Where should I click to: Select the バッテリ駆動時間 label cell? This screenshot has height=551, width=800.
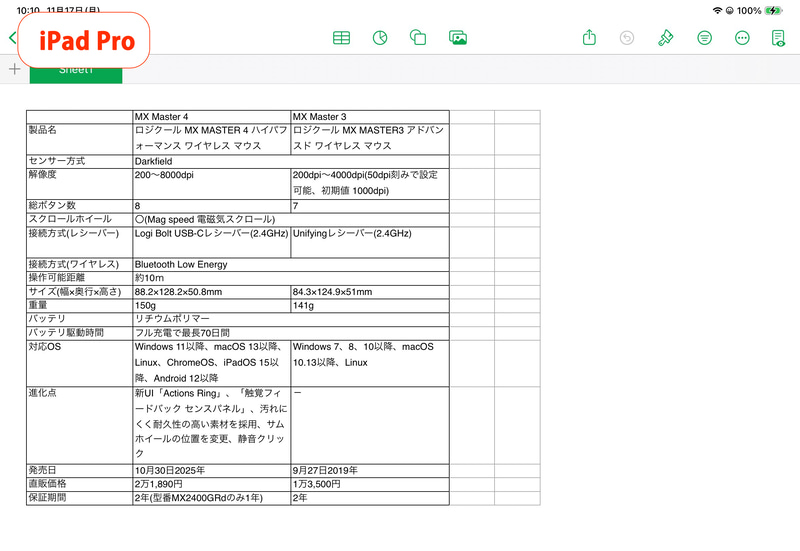click(80, 333)
